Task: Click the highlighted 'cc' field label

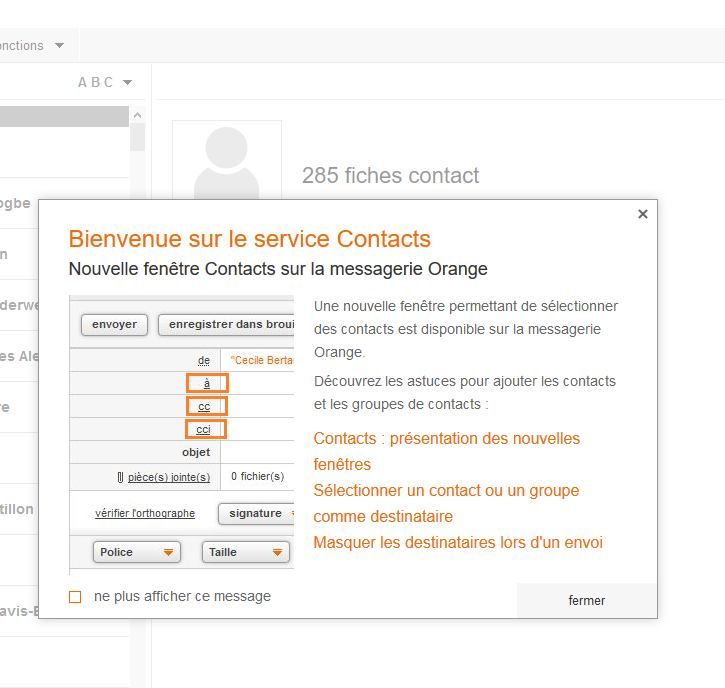Action: [207, 406]
